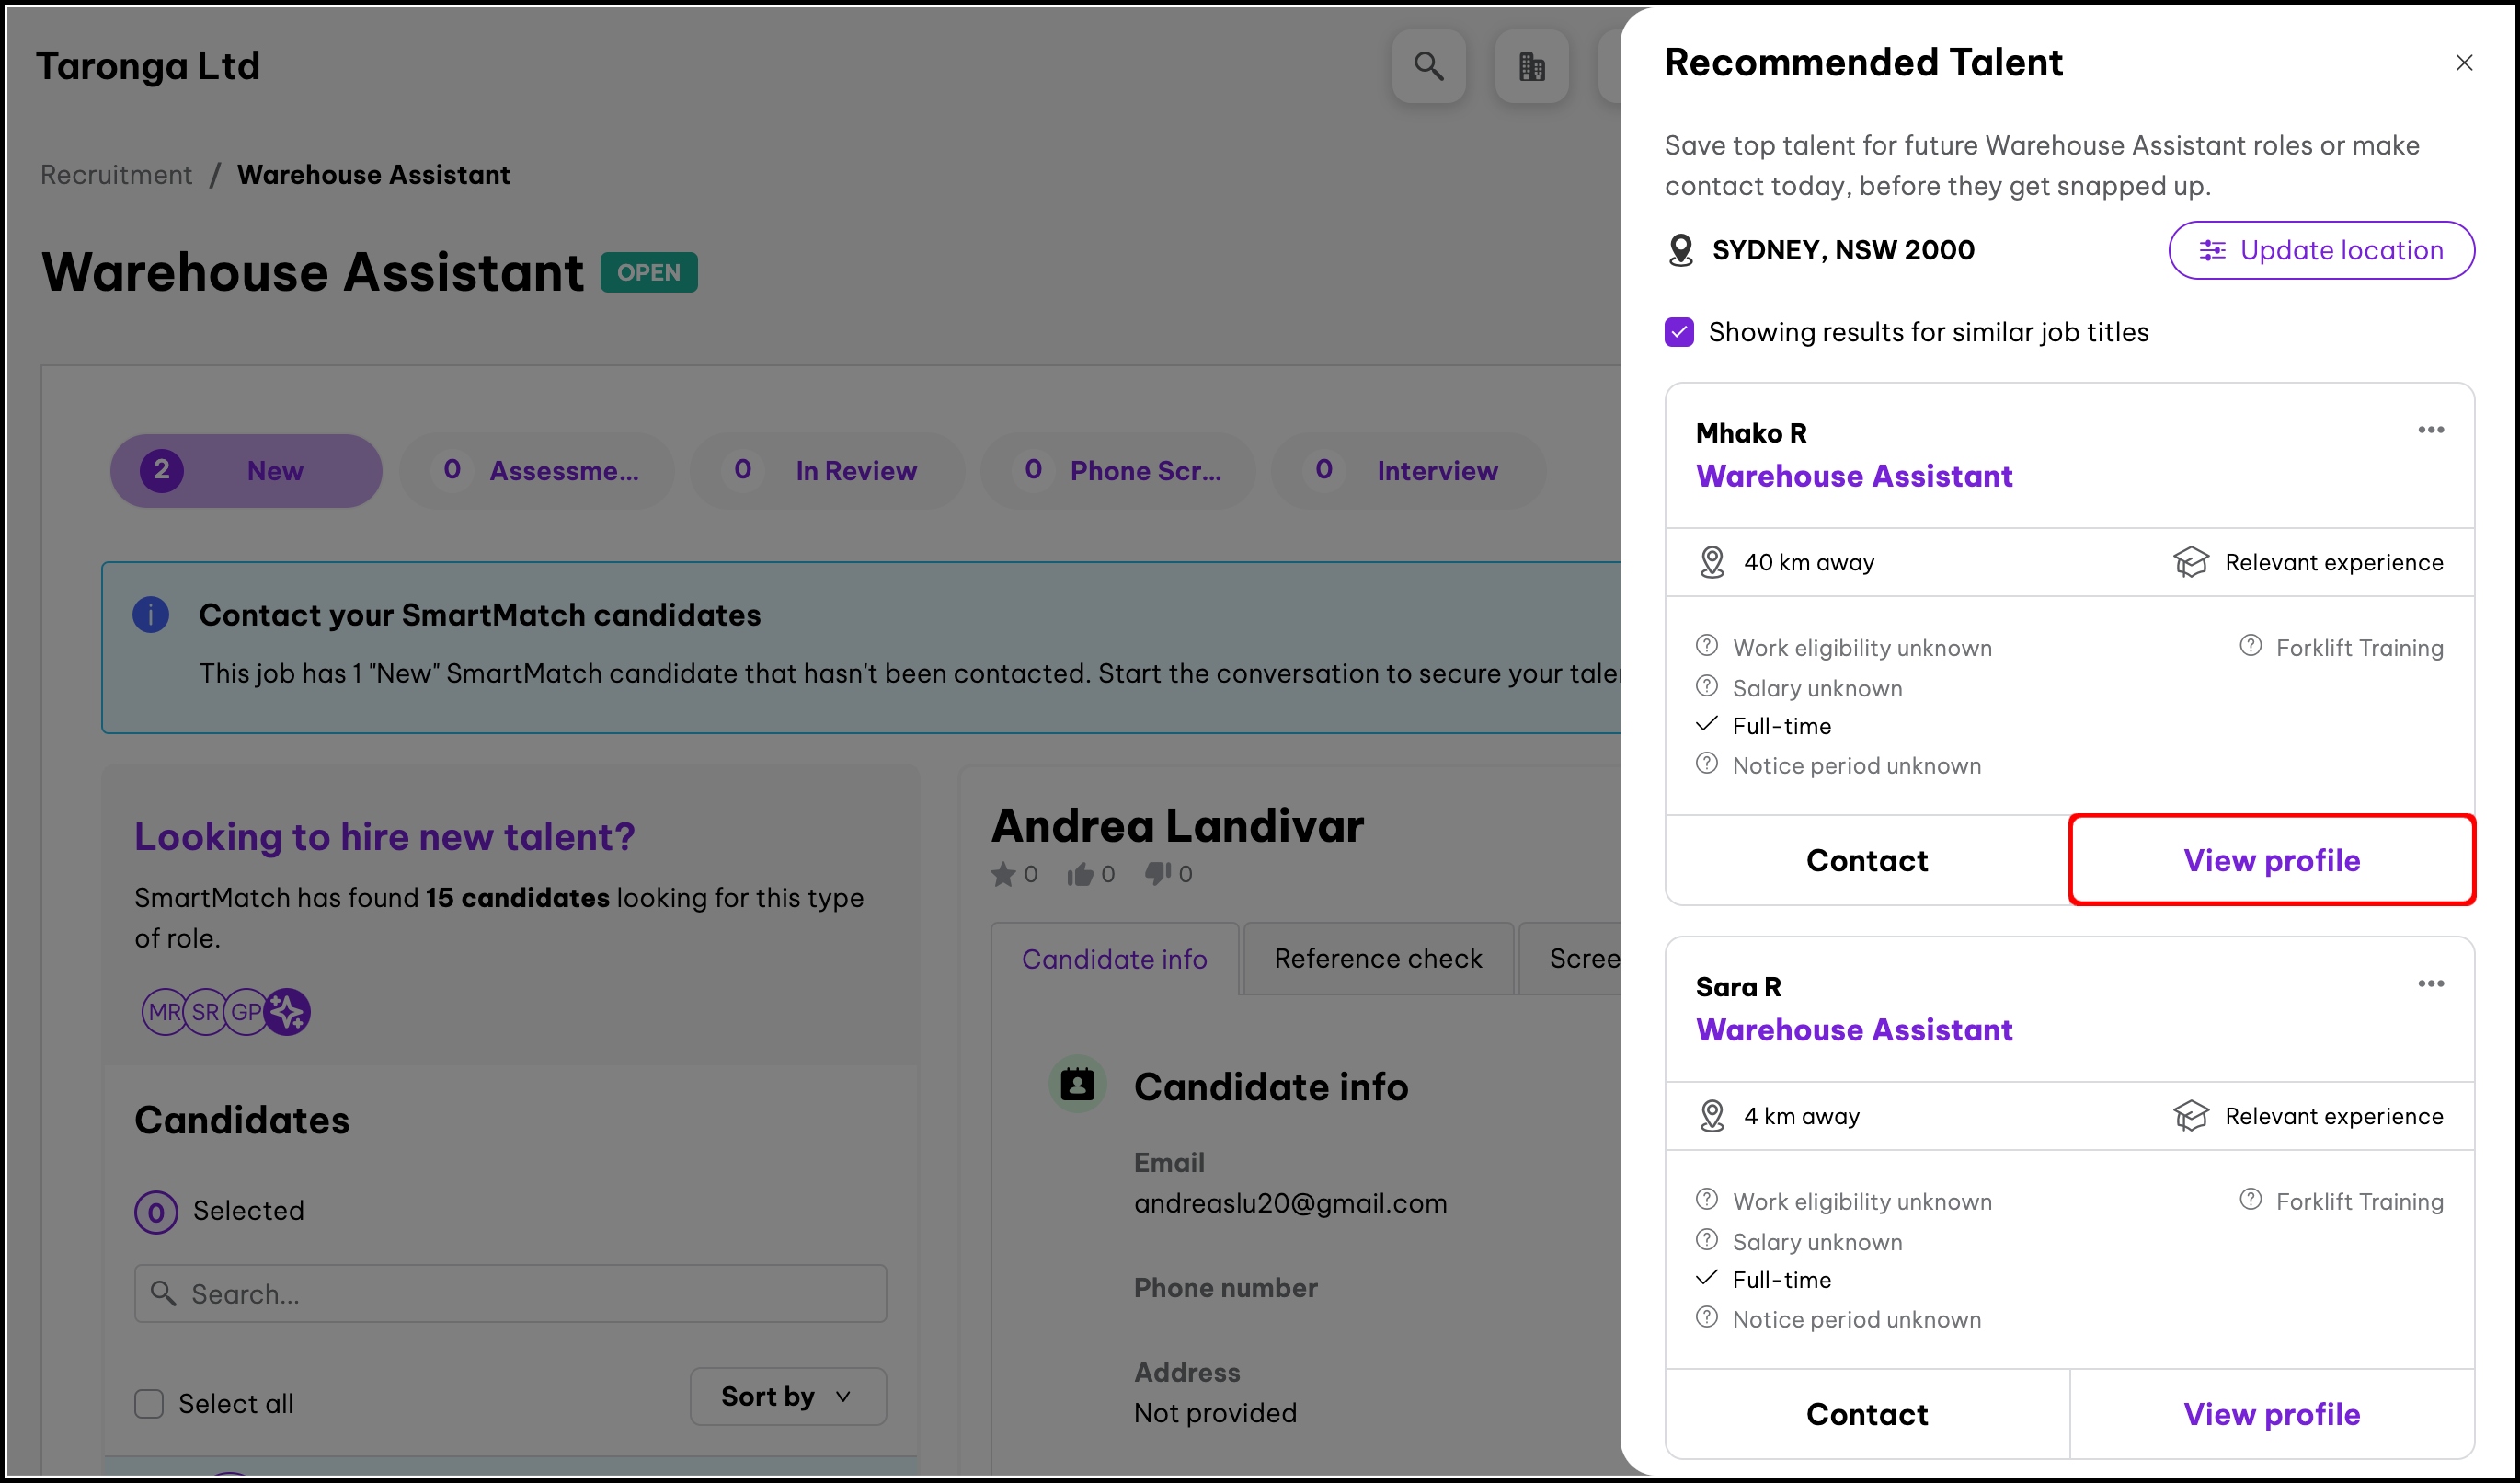Switch to the Interview stage tab
The image size is (2520, 1483).
1408,471
